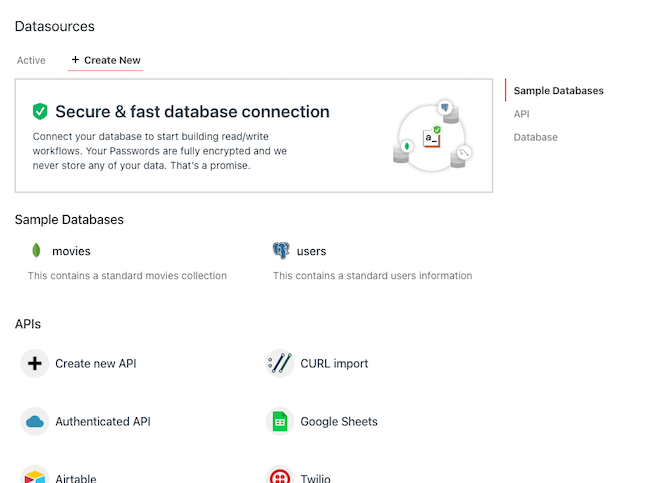Jump to API section in side navigation
This screenshot has height=483, width=650.
521,114
